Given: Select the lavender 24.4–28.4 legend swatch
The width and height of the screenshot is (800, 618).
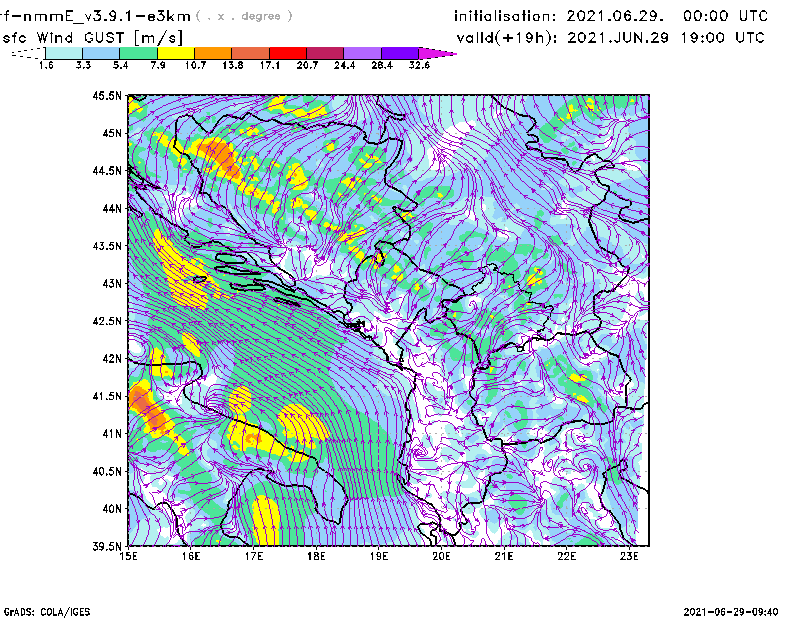Looking at the screenshot, I should 362,53.
